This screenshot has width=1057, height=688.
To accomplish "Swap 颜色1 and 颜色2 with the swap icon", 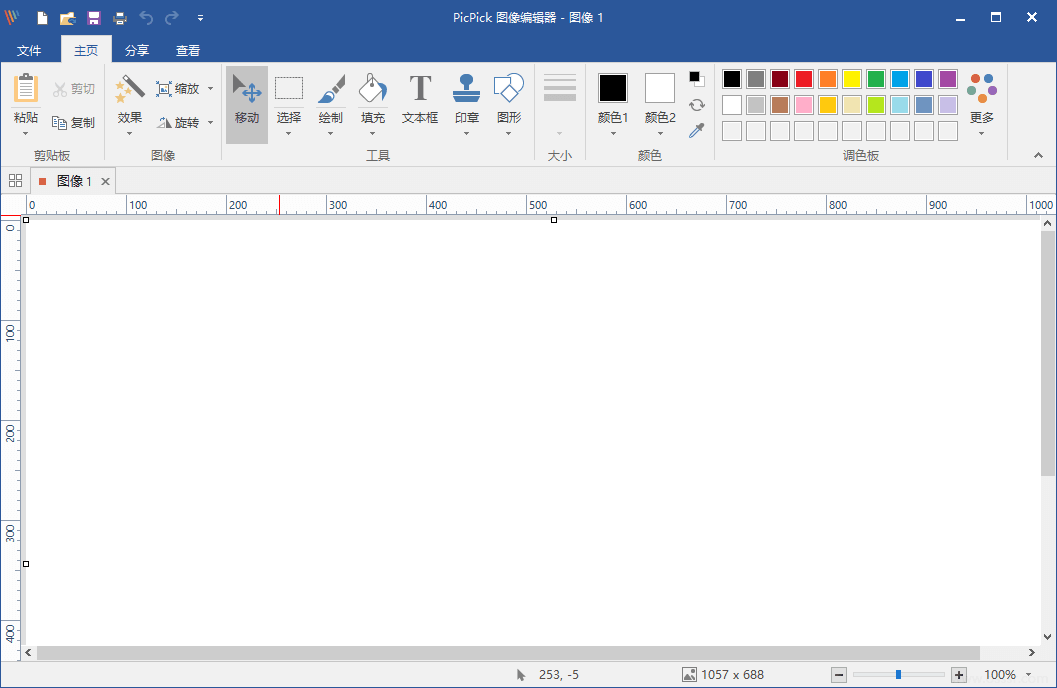I will pyautogui.click(x=696, y=104).
